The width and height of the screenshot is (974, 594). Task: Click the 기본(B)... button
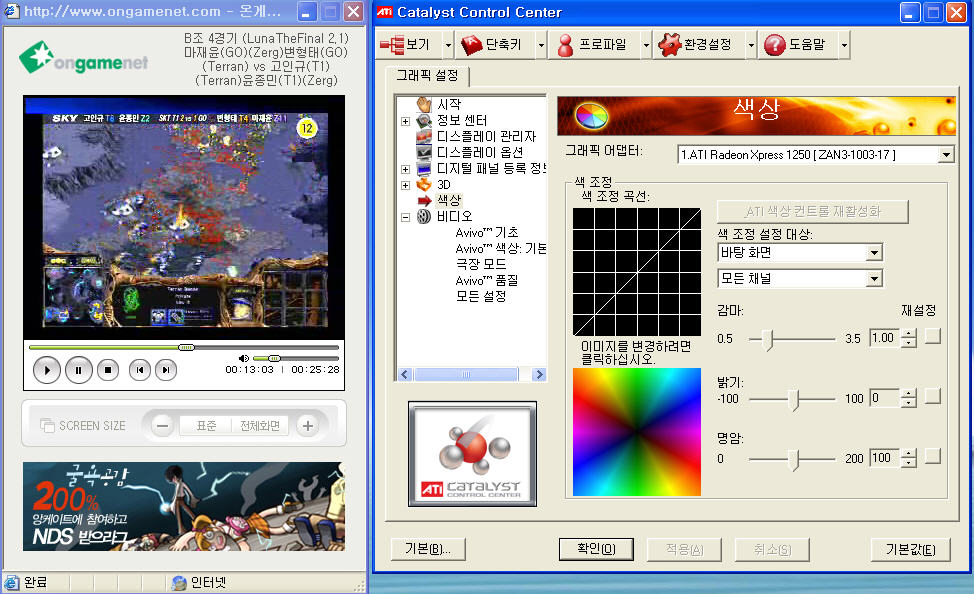pyautogui.click(x=428, y=549)
